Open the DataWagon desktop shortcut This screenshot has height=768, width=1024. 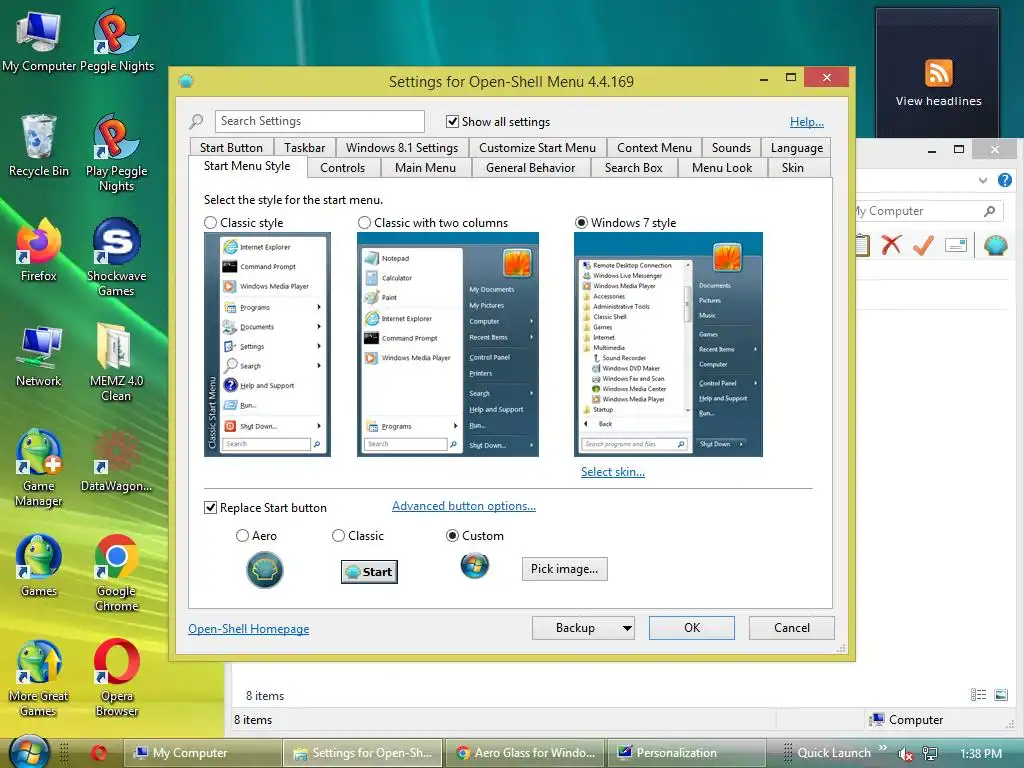(116, 460)
